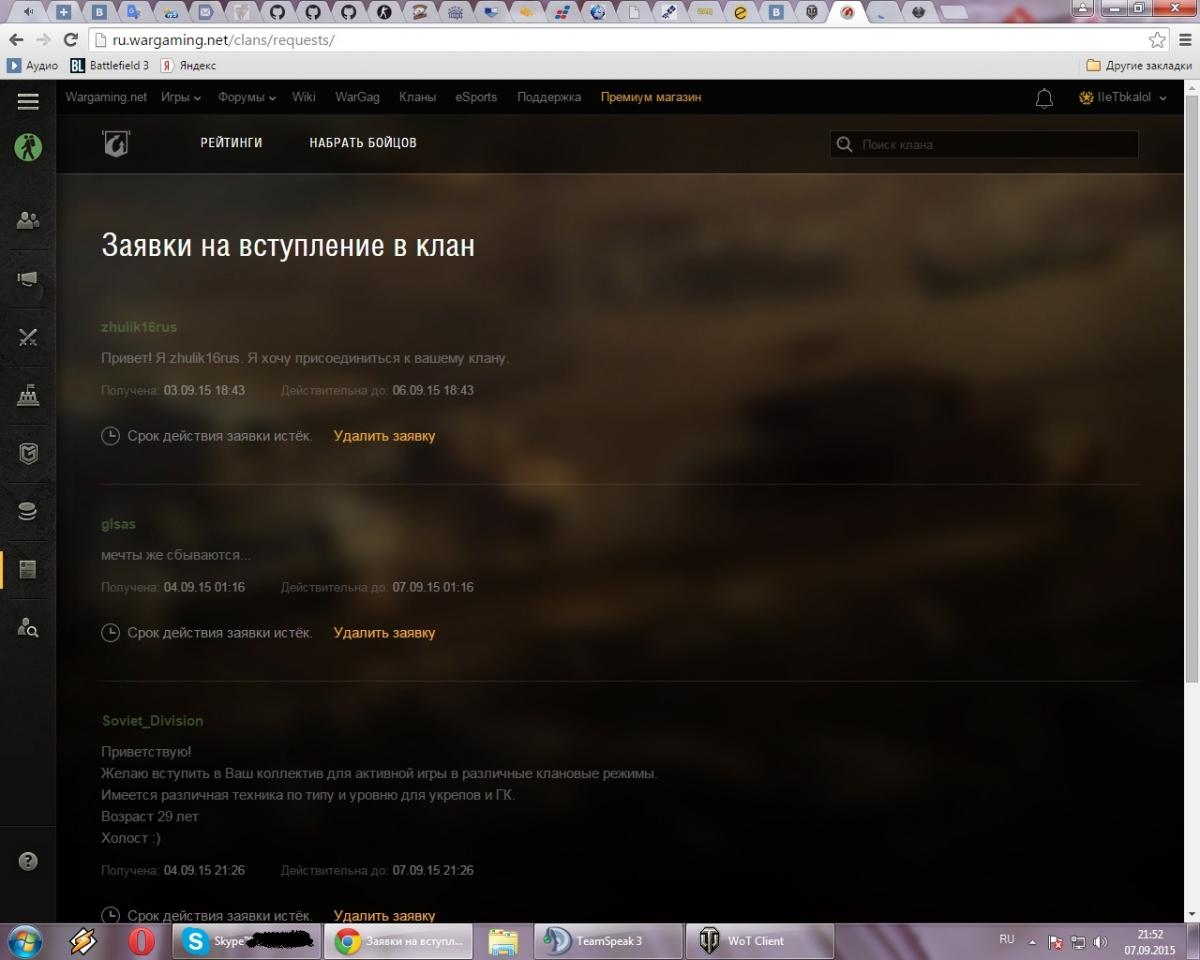Open the Windows Start button
This screenshot has height=960, width=1200.
coord(24,942)
